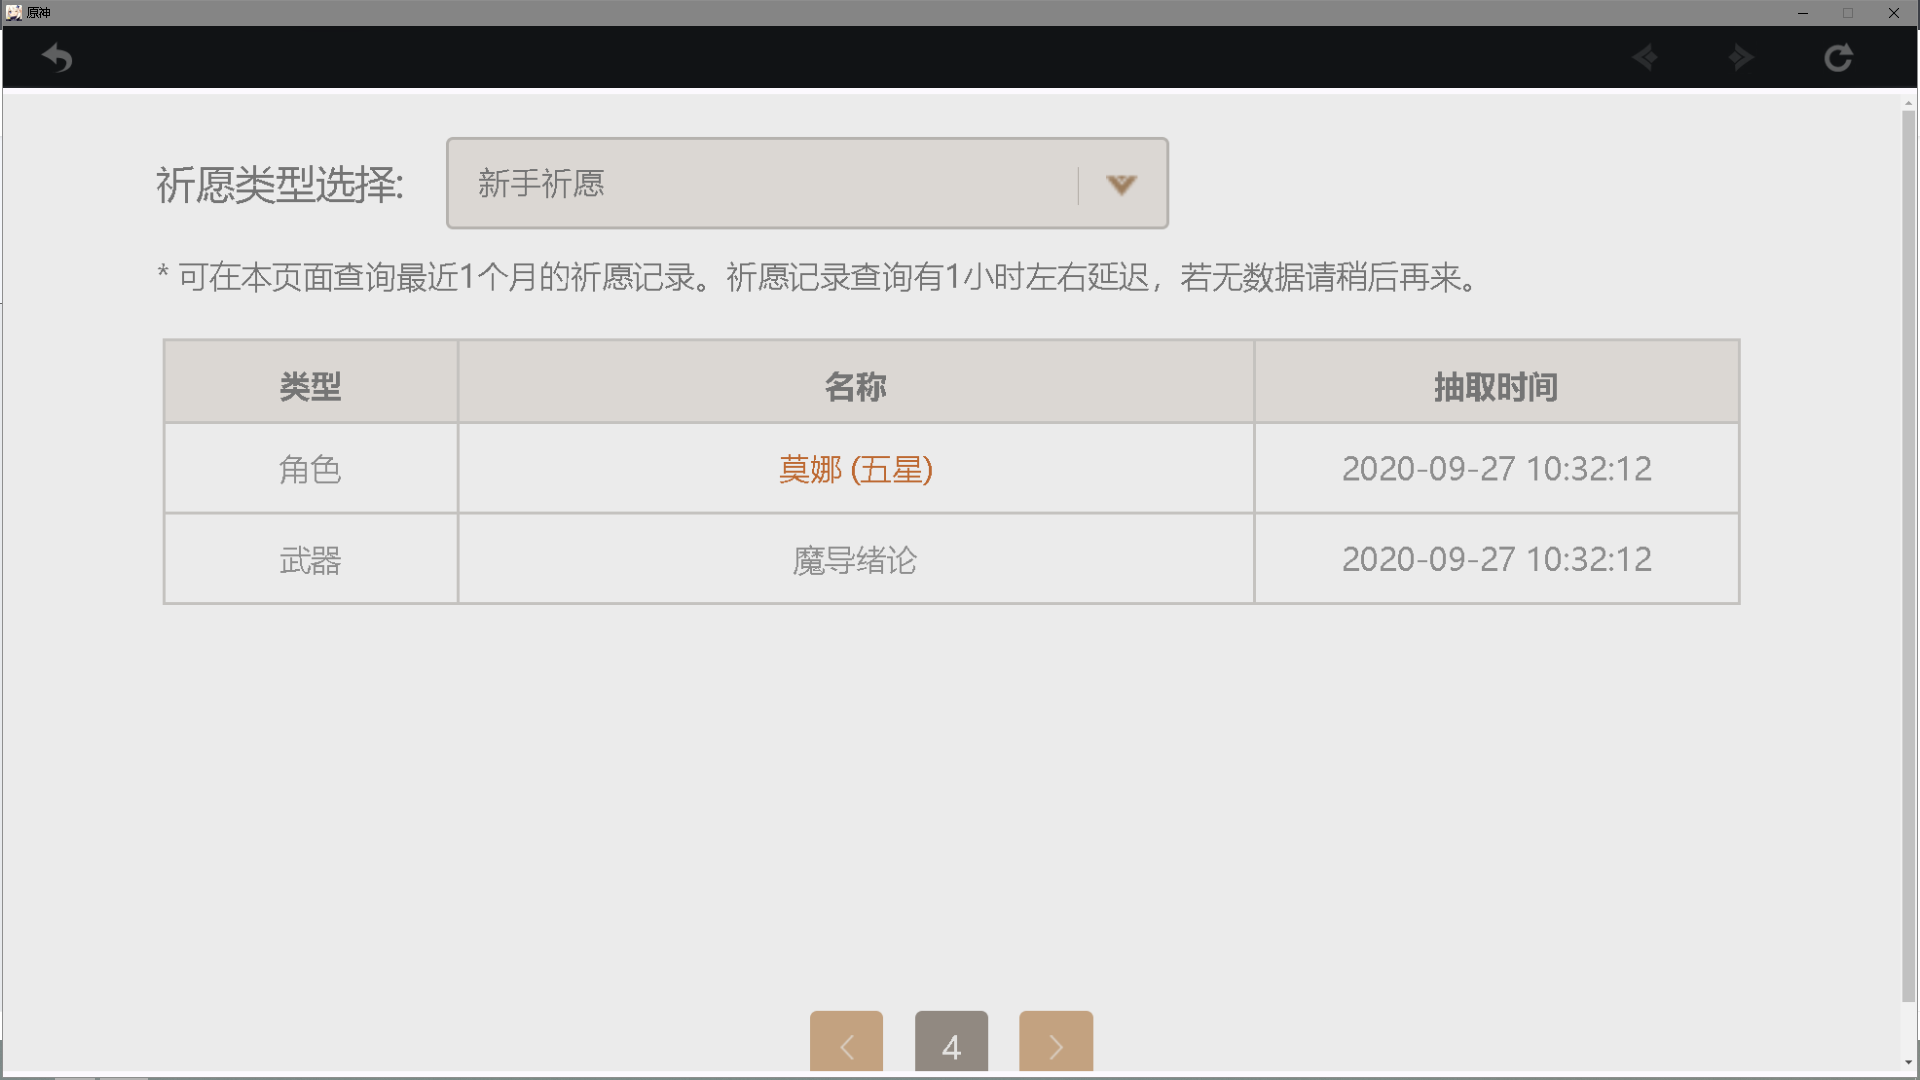
Task: Minimize the Genshin window
Action: (x=1802, y=13)
